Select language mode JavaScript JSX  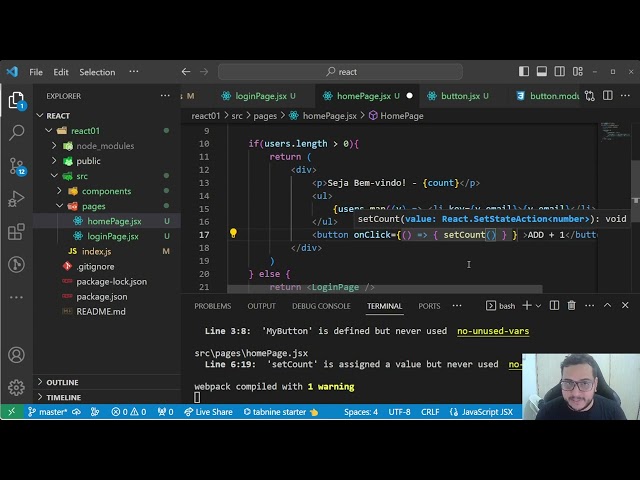(482, 412)
